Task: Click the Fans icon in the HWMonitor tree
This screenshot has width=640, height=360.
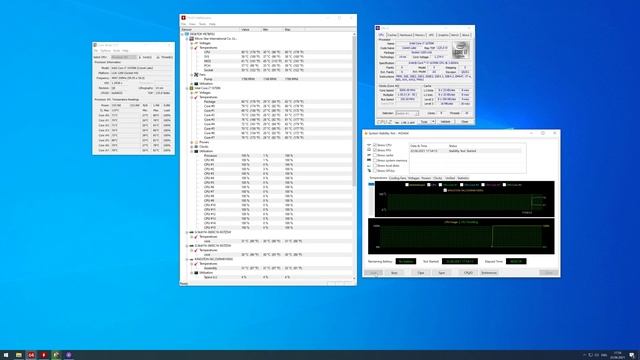Action: pos(196,75)
